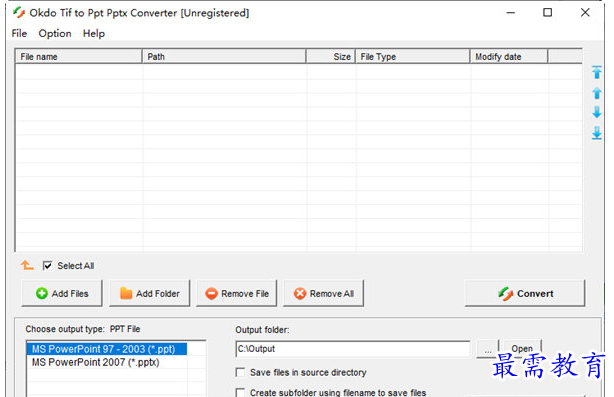
Task: Click the Add Folder button
Action: tap(150, 293)
